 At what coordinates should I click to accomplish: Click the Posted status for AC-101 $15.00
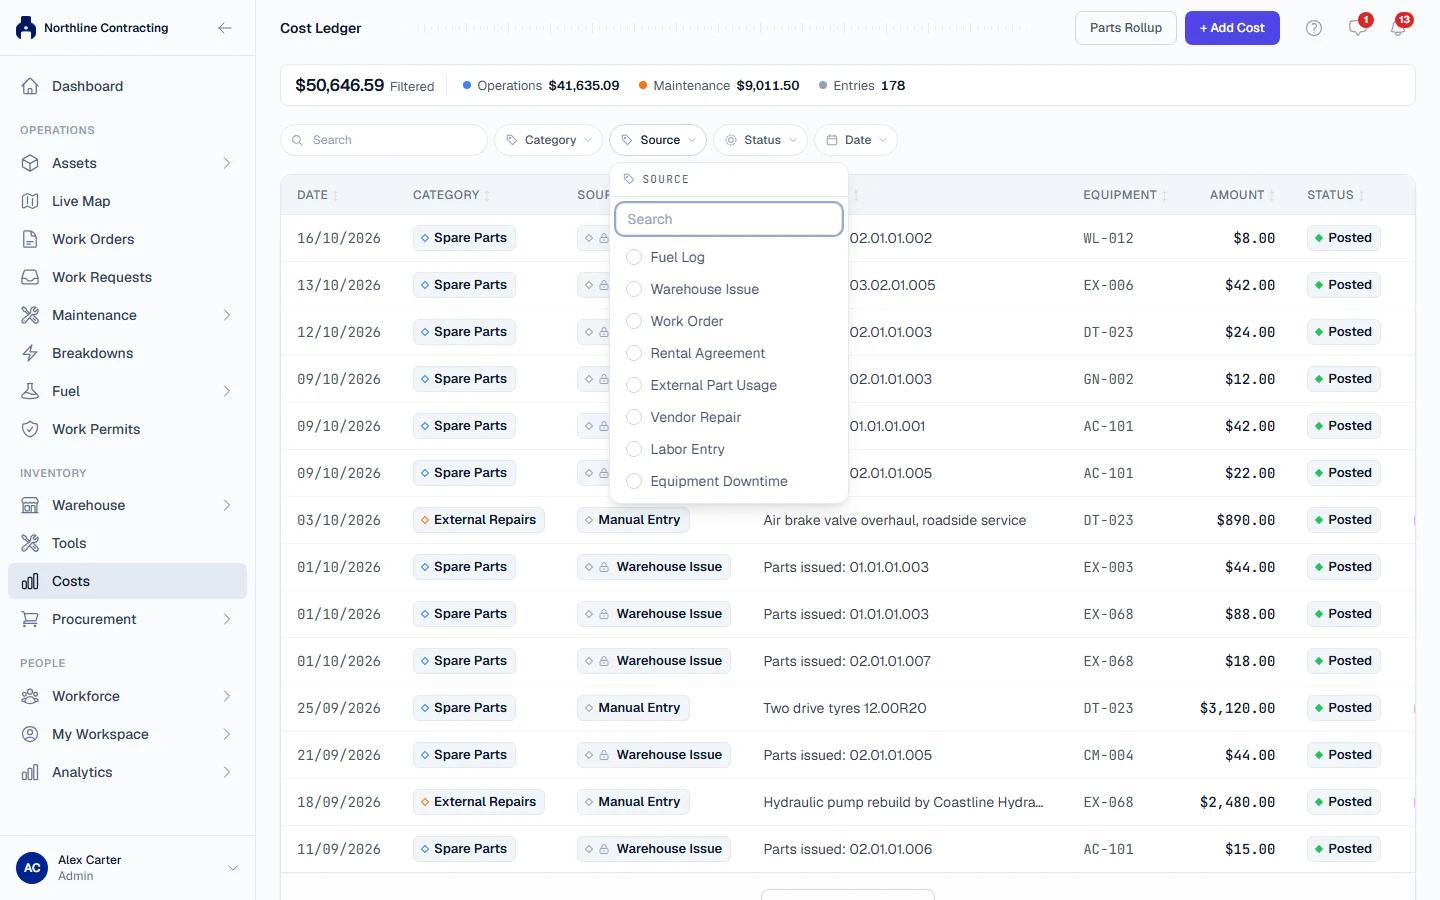[x=1343, y=849]
